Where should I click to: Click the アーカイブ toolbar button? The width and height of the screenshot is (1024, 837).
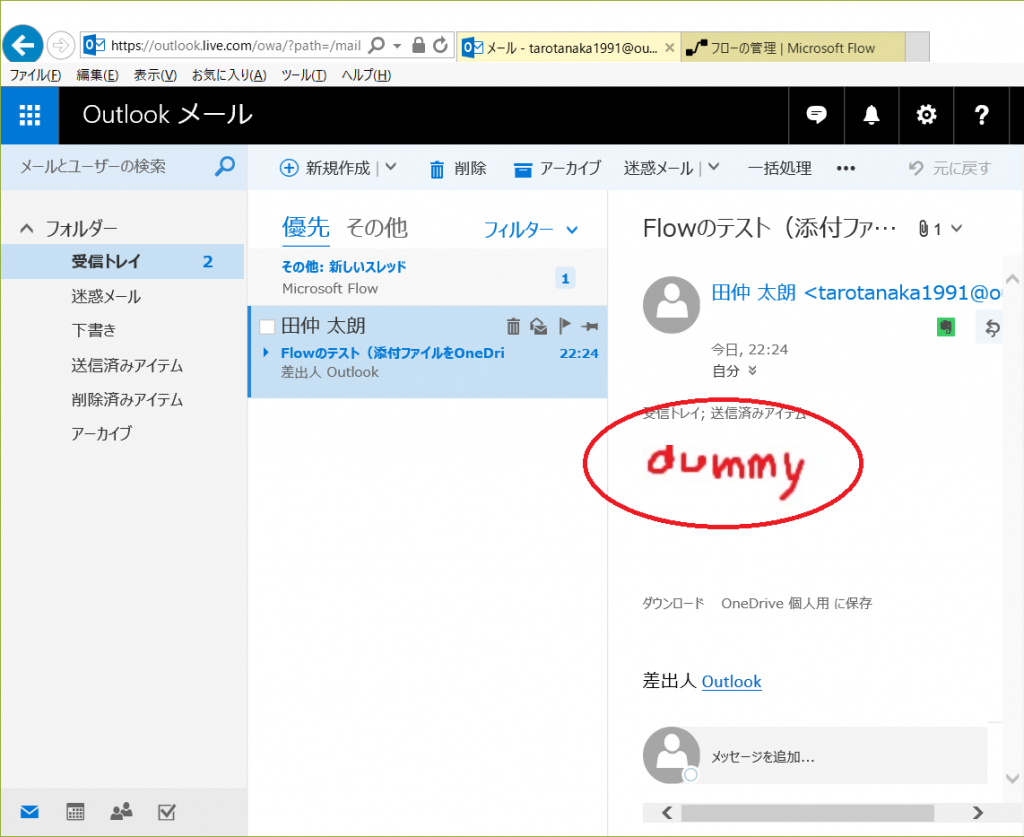[556, 168]
